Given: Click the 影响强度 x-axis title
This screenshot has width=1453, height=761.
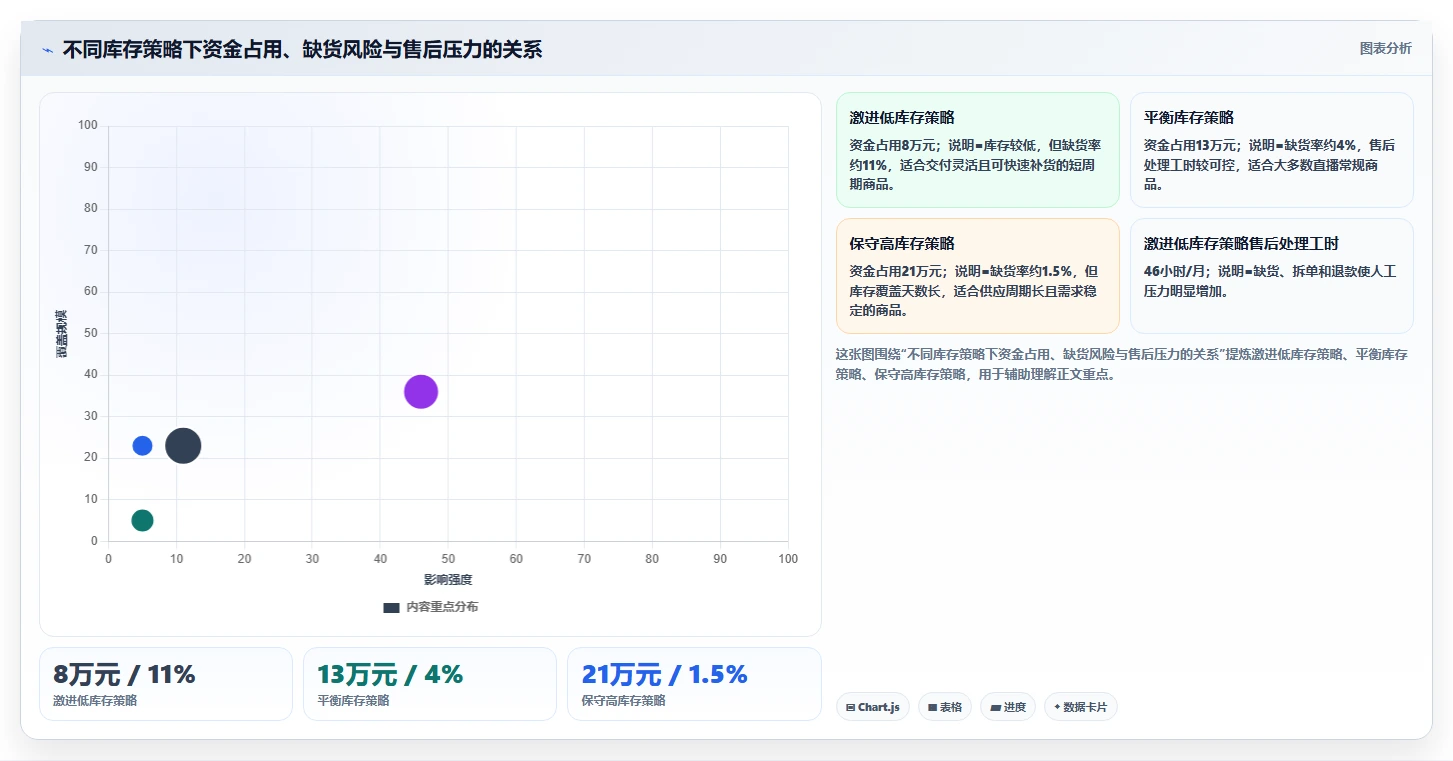Looking at the screenshot, I should point(448,580).
